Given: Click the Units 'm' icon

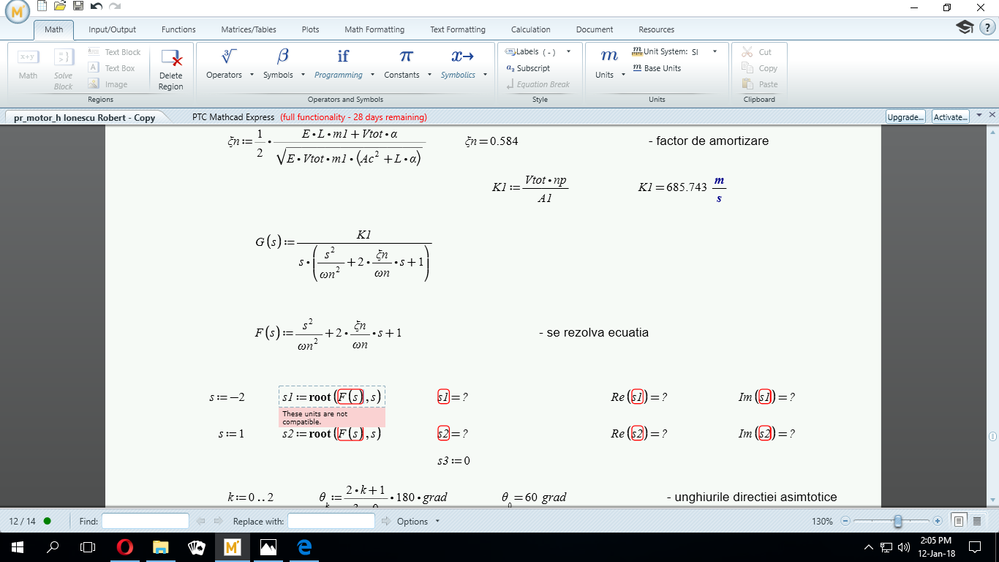Looking at the screenshot, I should click(x=608, y=57).
